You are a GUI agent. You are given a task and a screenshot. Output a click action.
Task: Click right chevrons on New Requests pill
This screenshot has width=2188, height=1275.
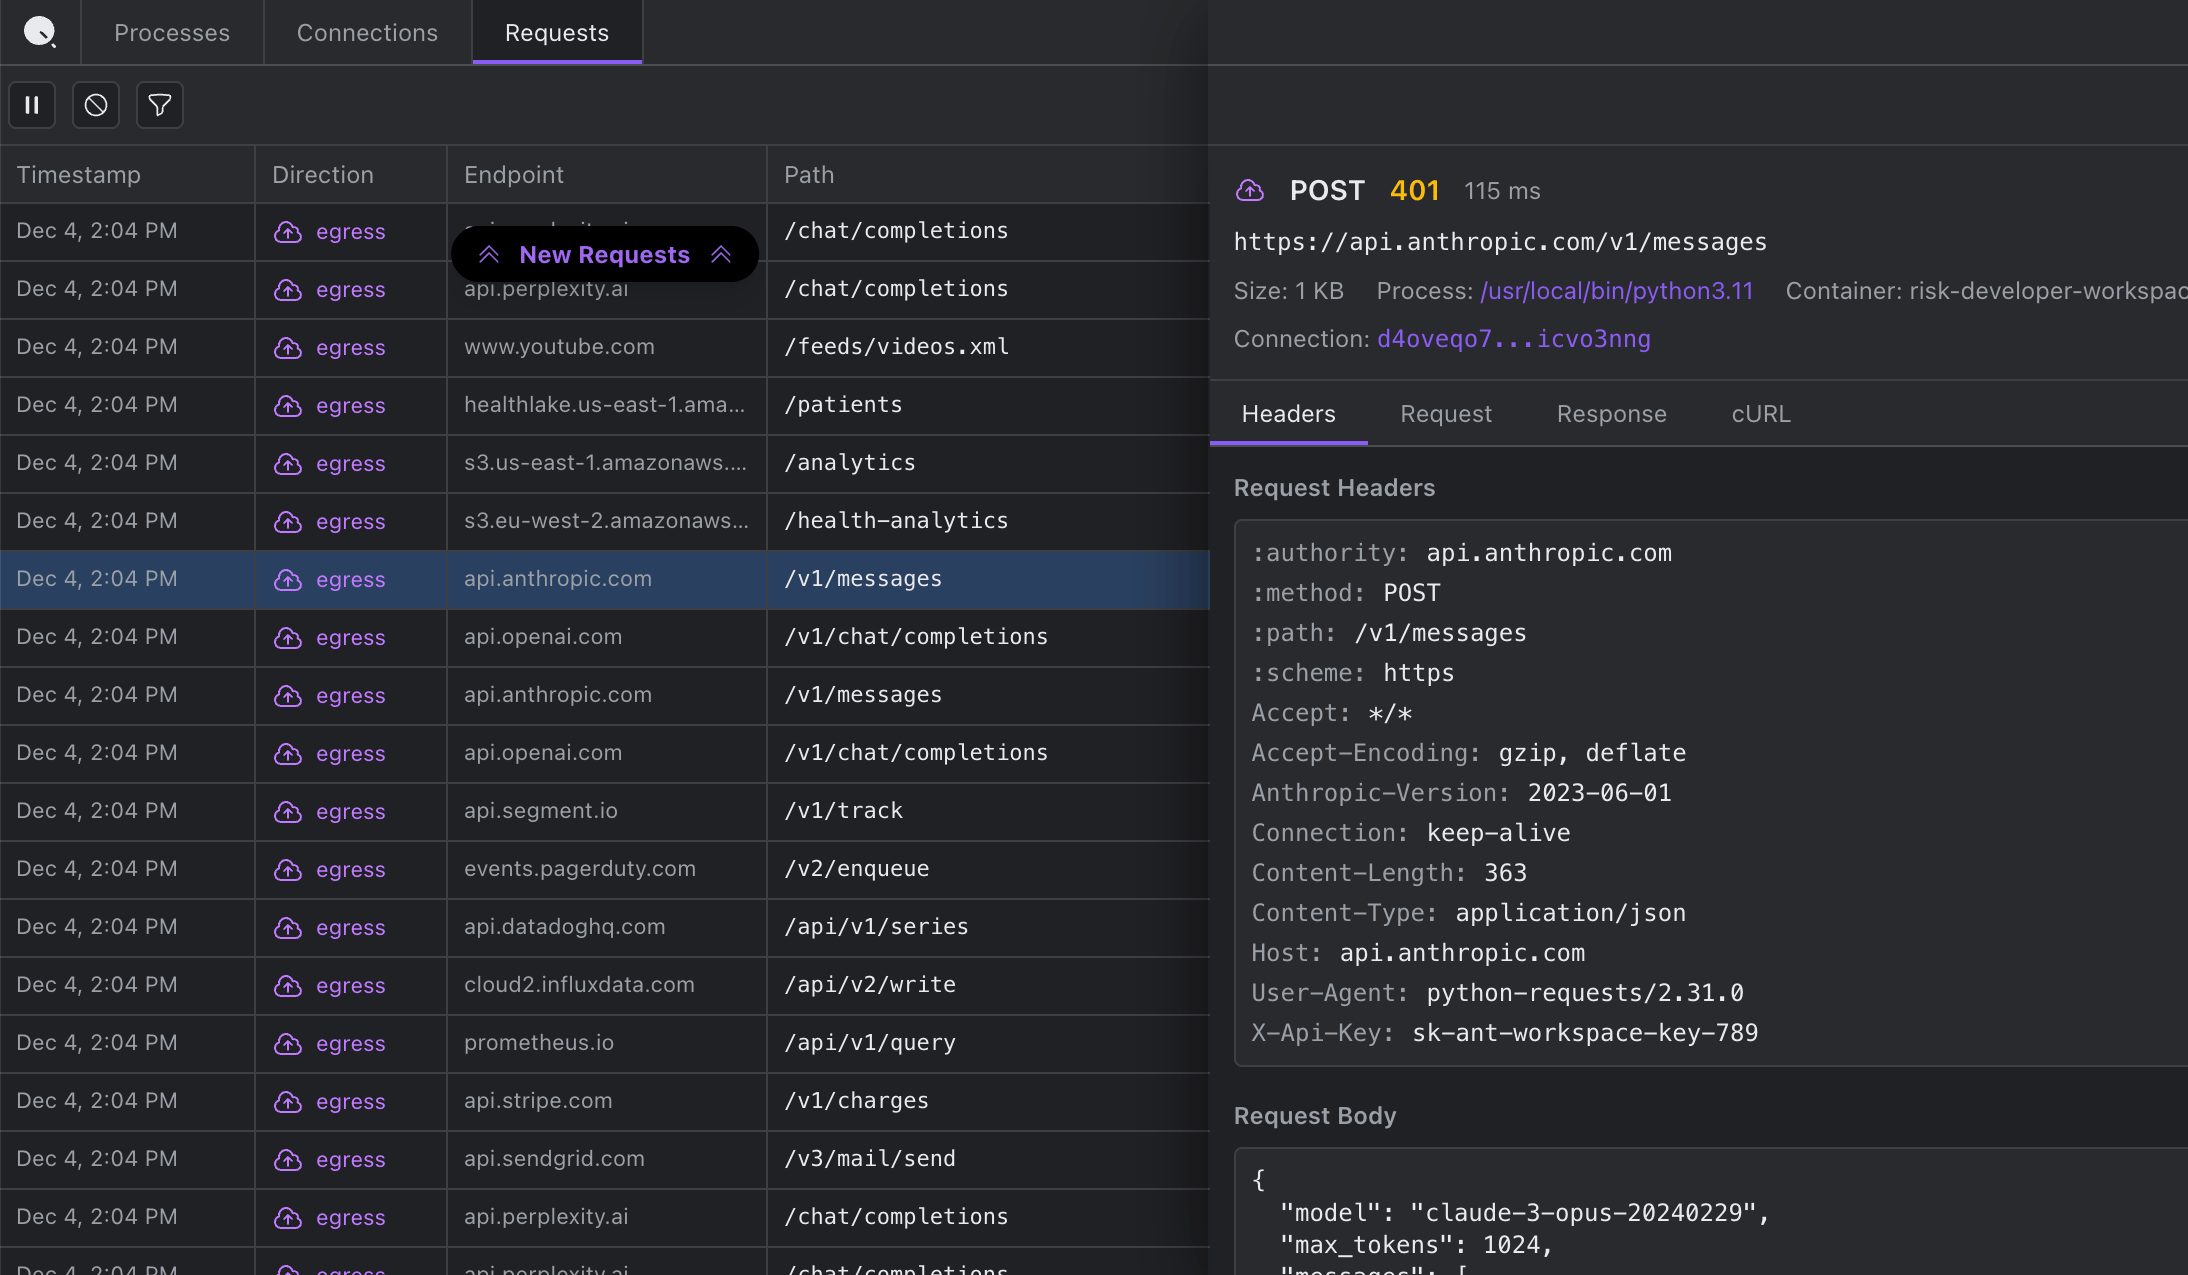tap(721, 255)
